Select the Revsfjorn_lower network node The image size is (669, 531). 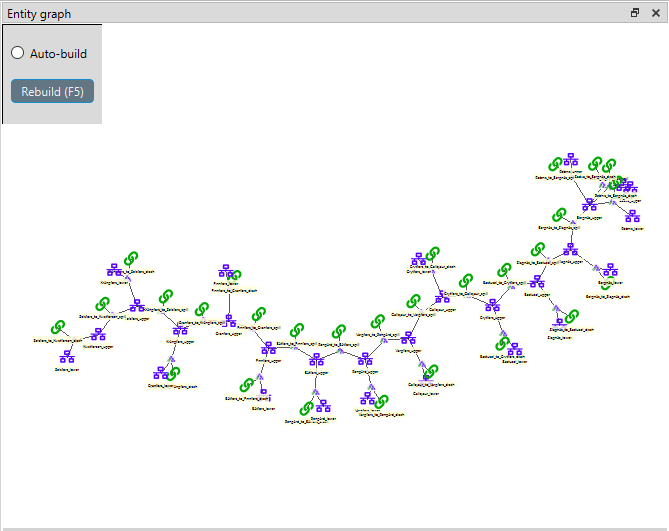226,270
